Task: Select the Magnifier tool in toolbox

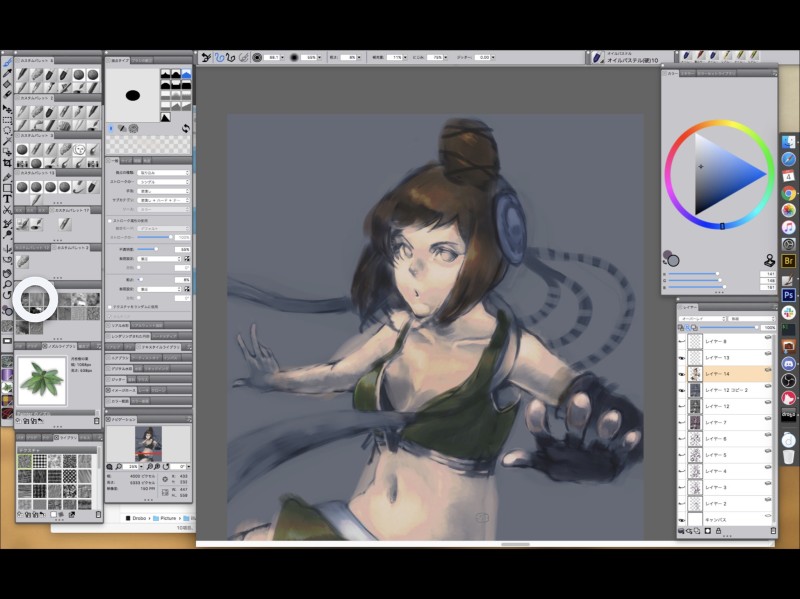Action: (x=7, y=284)
